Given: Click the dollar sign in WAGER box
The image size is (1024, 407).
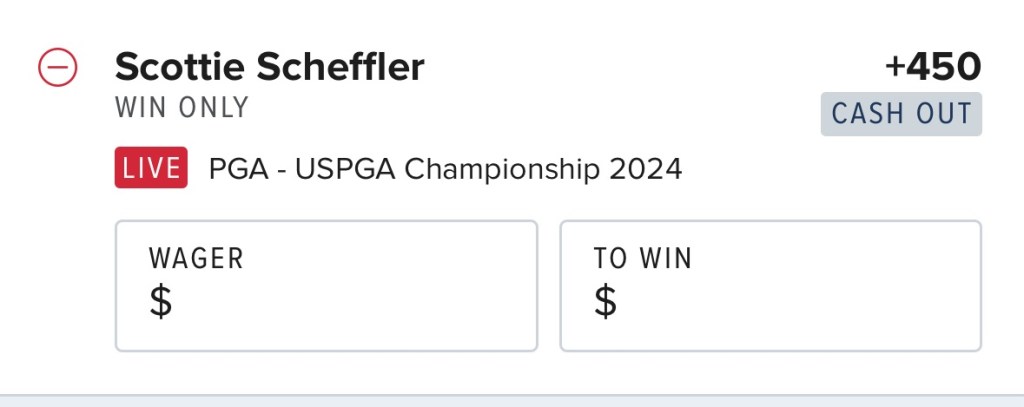Looking at the screenshot, I should coord(161,301).
